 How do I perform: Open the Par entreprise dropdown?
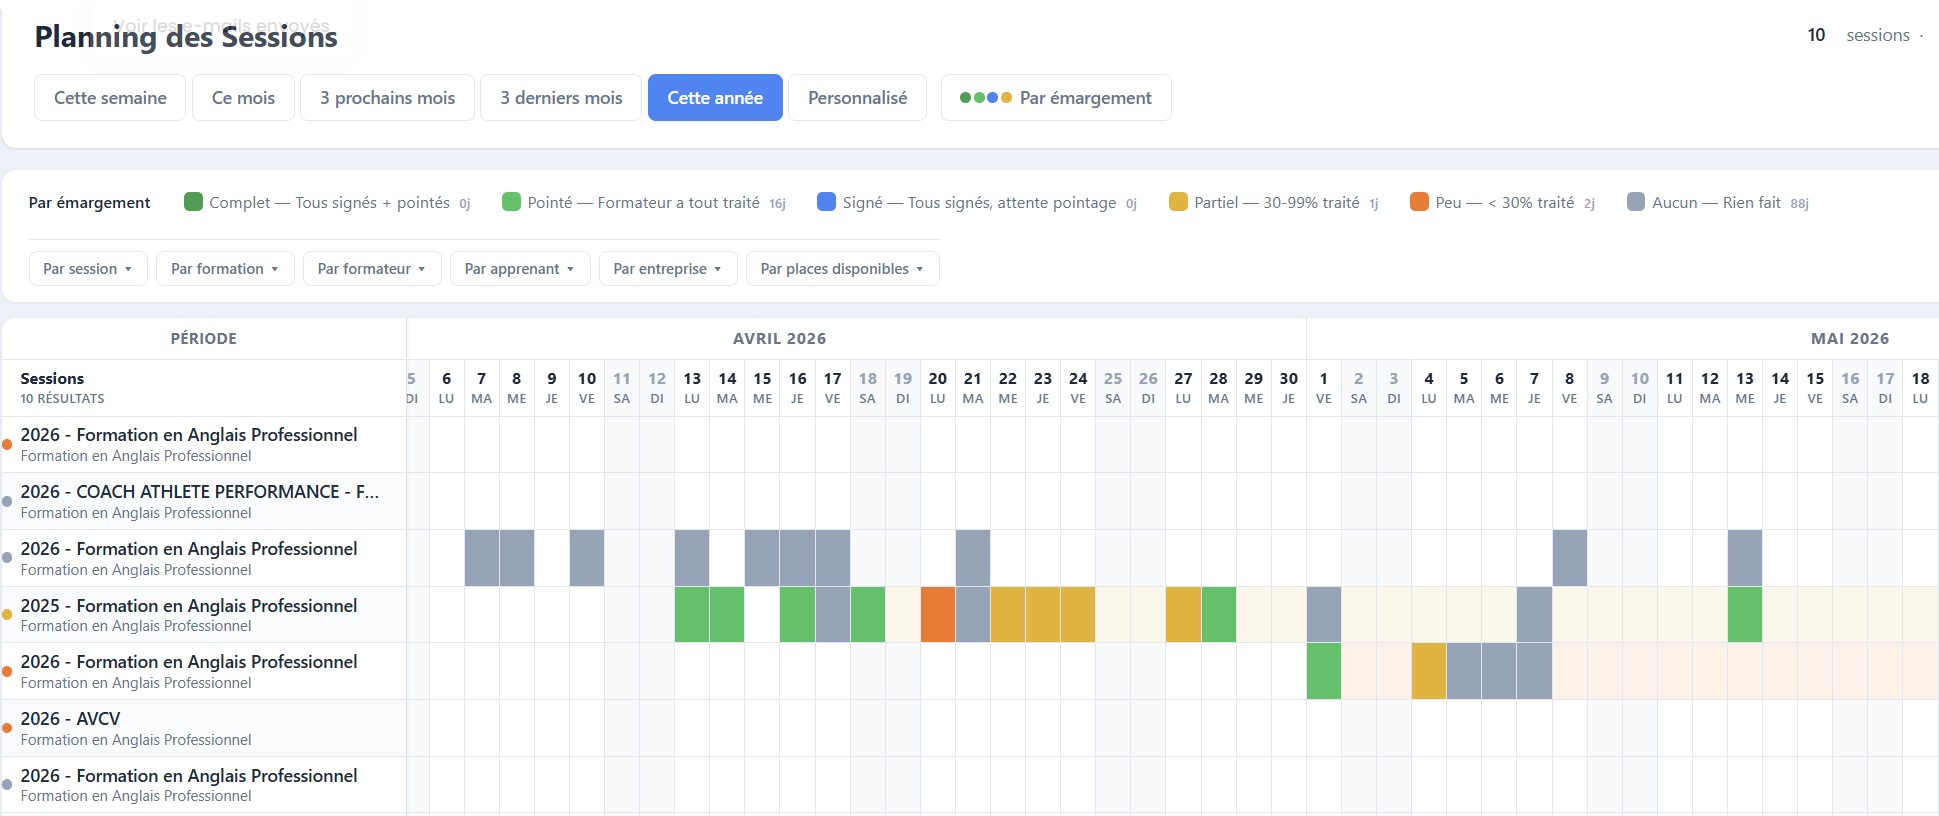pos(668,269)
